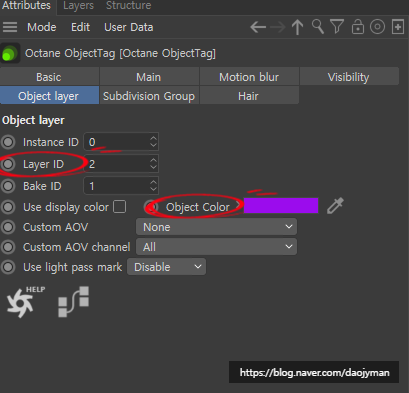Pick color with the eyedropper icon
The image size is (409, 393).
coord(335,206)
